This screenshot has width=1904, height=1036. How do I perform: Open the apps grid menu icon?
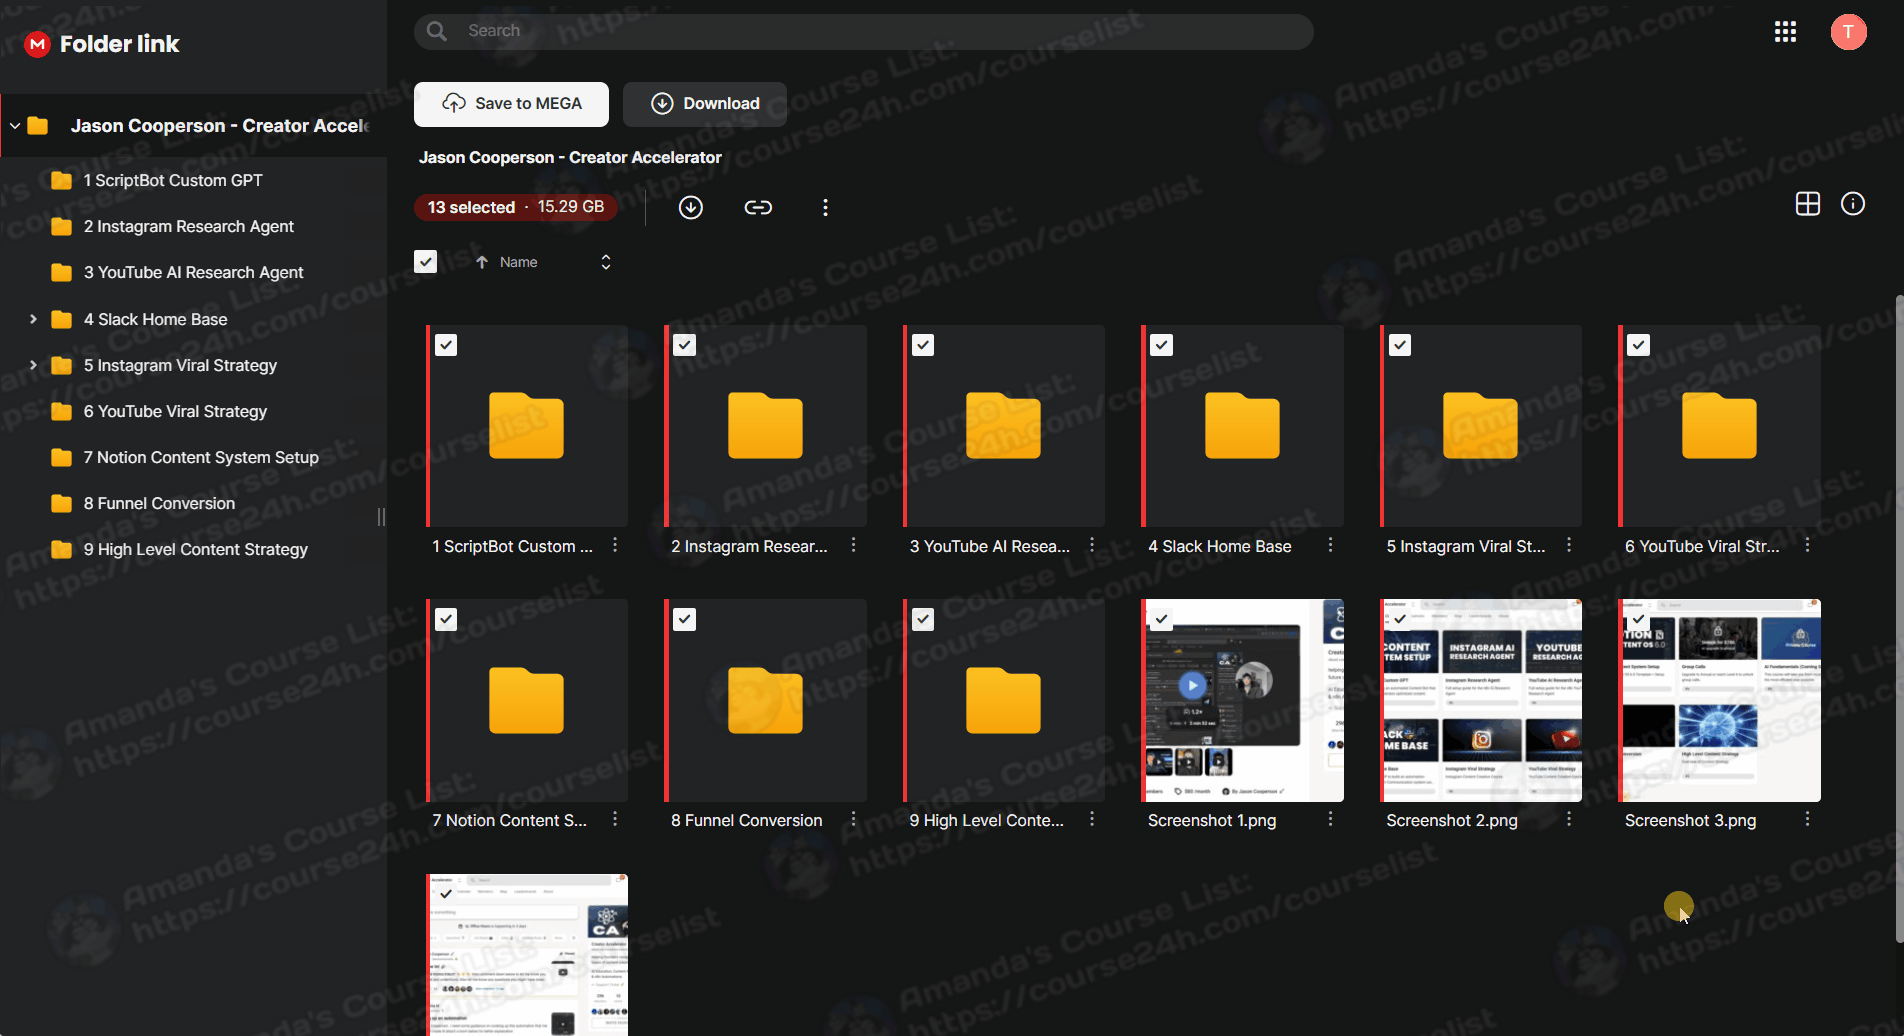[x=1785, y=32]
